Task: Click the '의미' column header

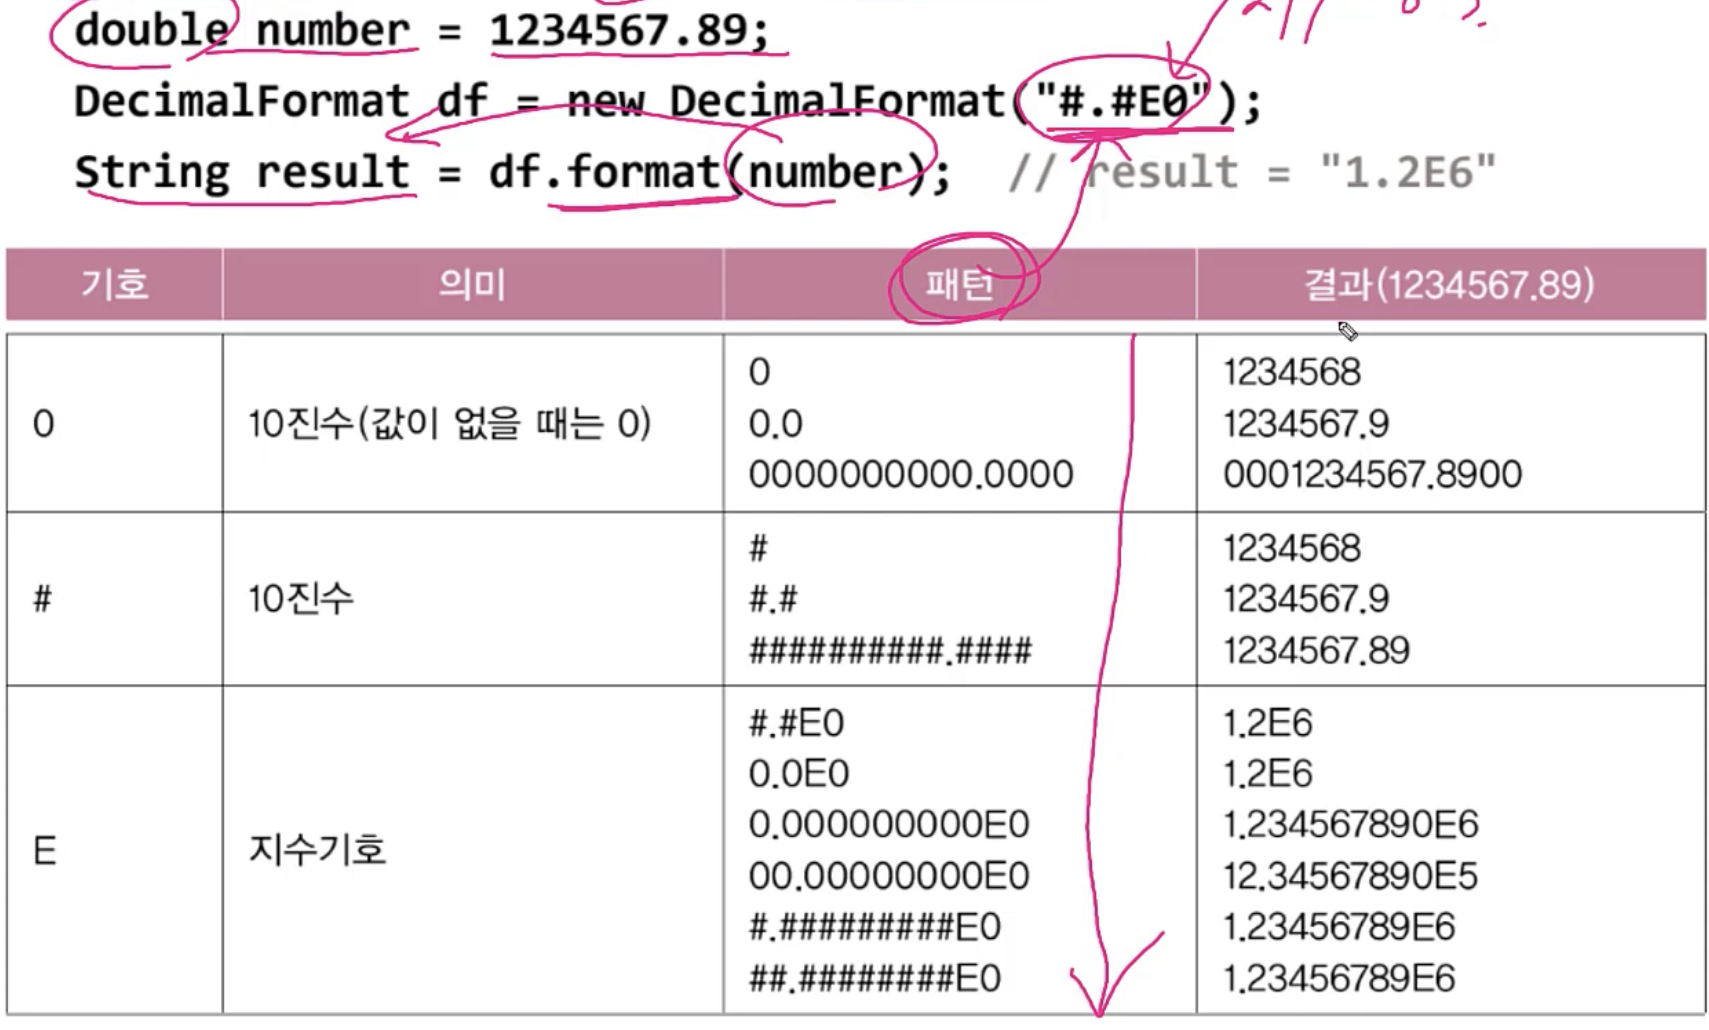Action: [472, 285]
